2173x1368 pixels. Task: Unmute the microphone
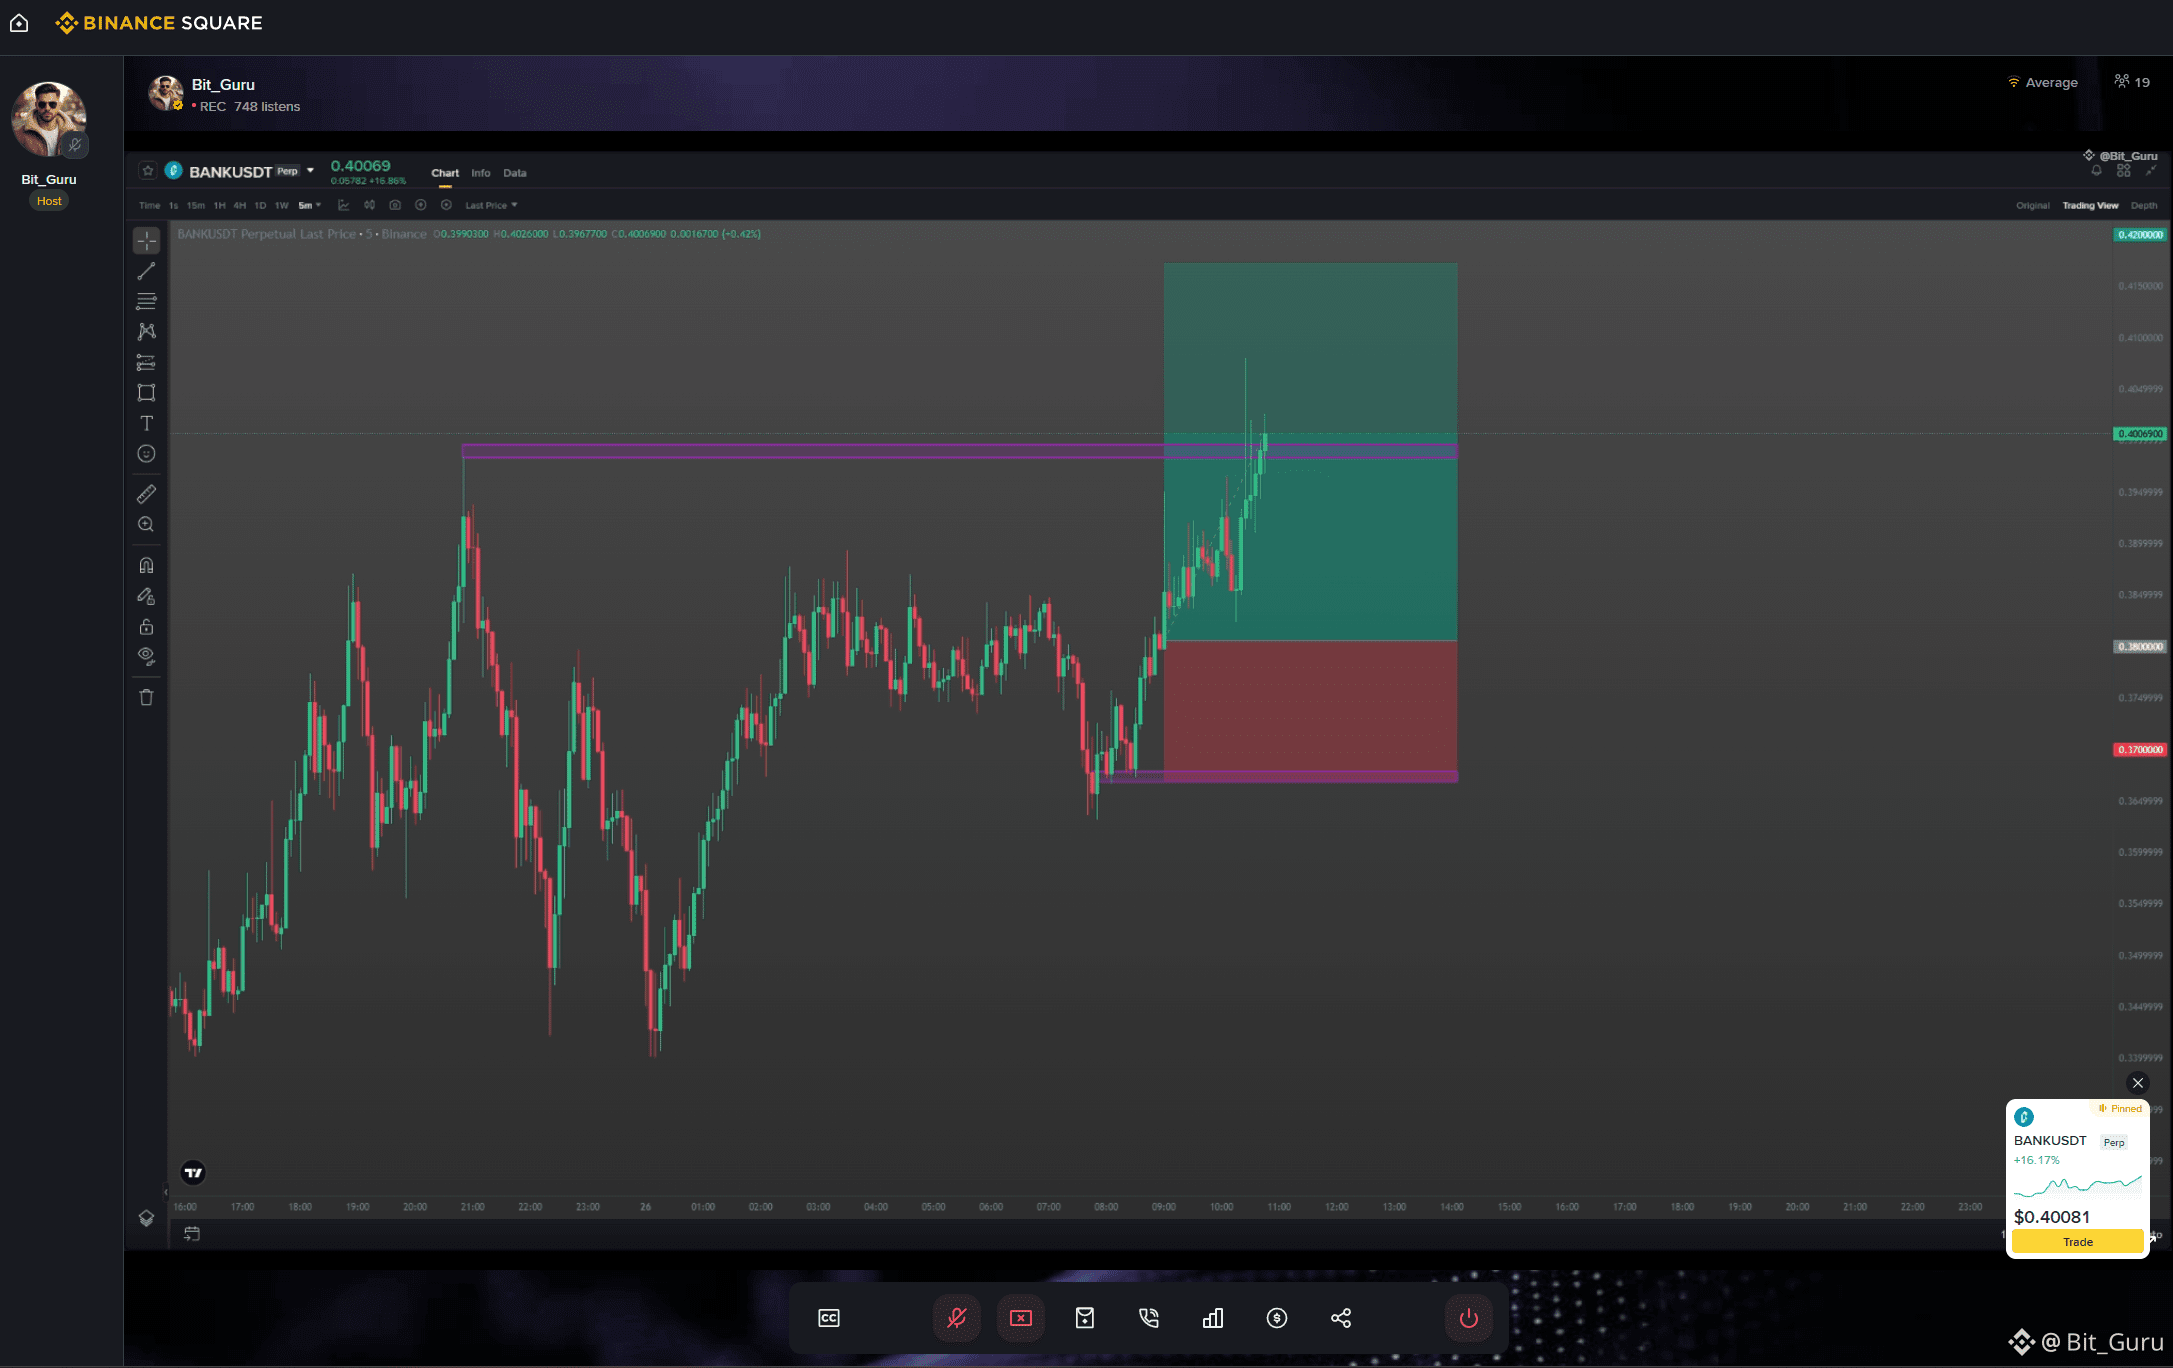click(957, 1318)
